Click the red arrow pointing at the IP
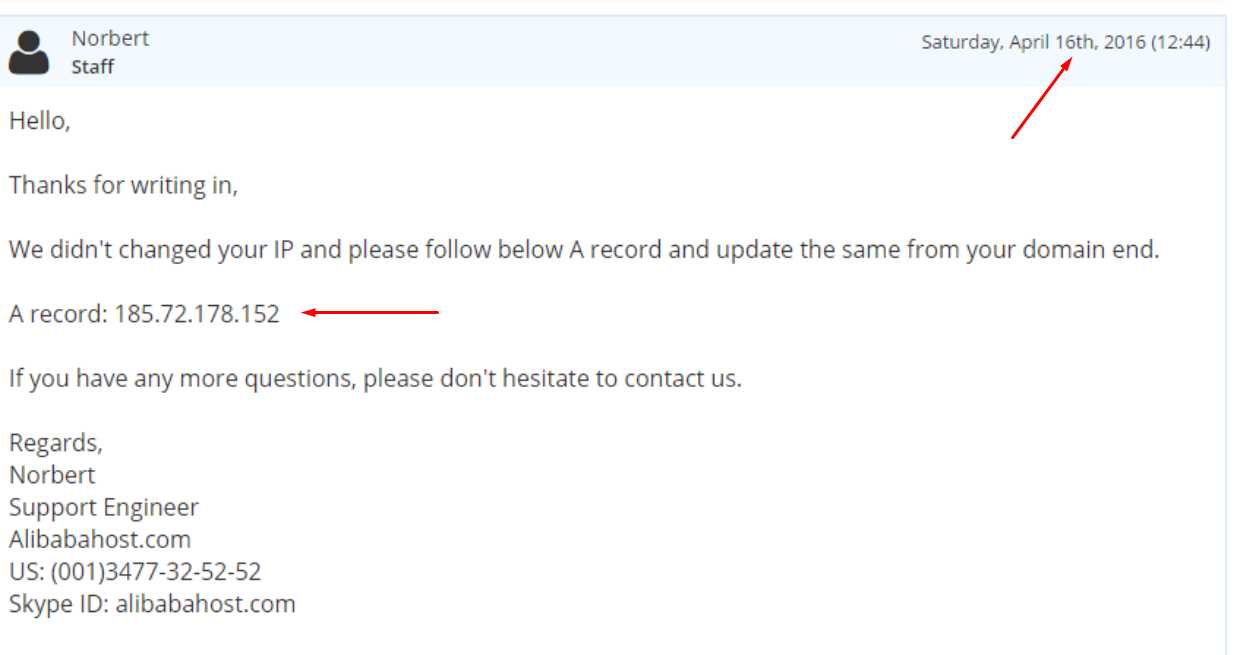The width and height of the screenshot is (1251, 655). pyautogui.click(x=370, y=313)
